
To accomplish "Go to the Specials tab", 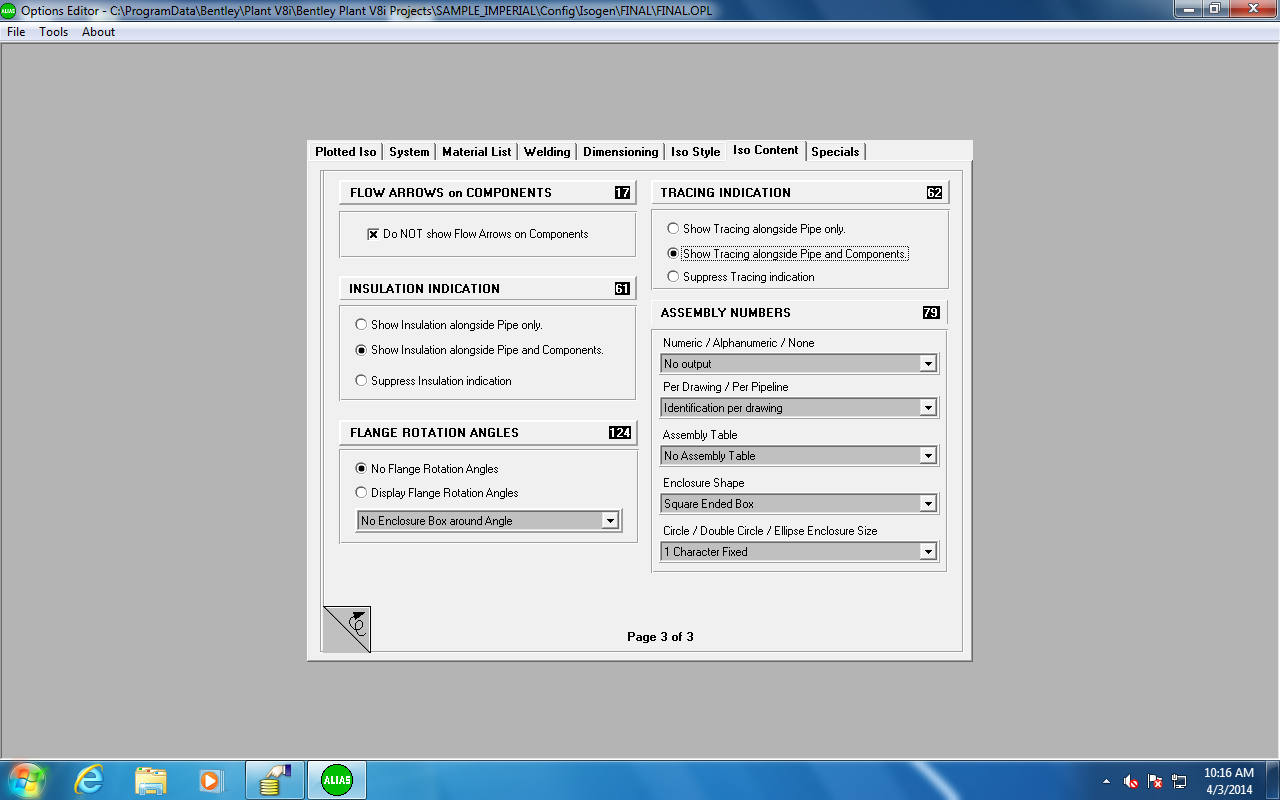I will coord(835,152).
